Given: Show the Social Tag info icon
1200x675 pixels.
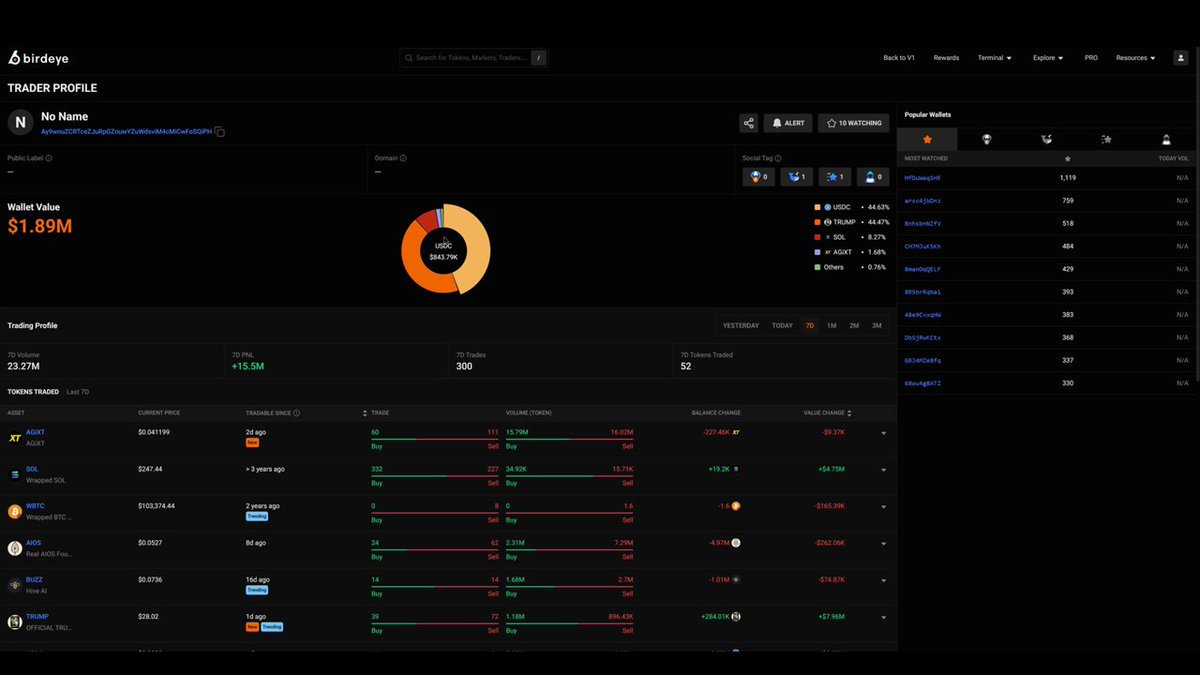Looking at the screenshot, I should coord(779,158).
